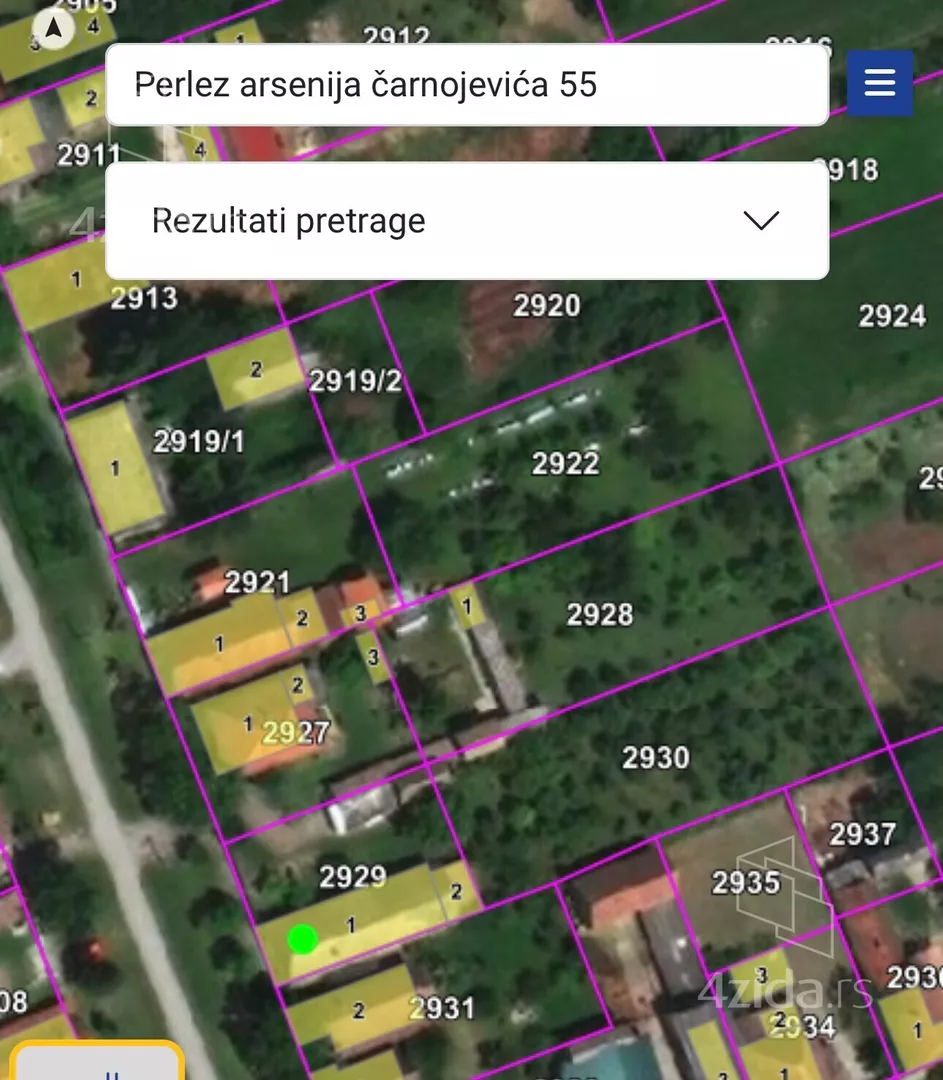Screen dimensions: 943x1080
Task: Select parcel 2927 label
Action: tap(296, 732)
